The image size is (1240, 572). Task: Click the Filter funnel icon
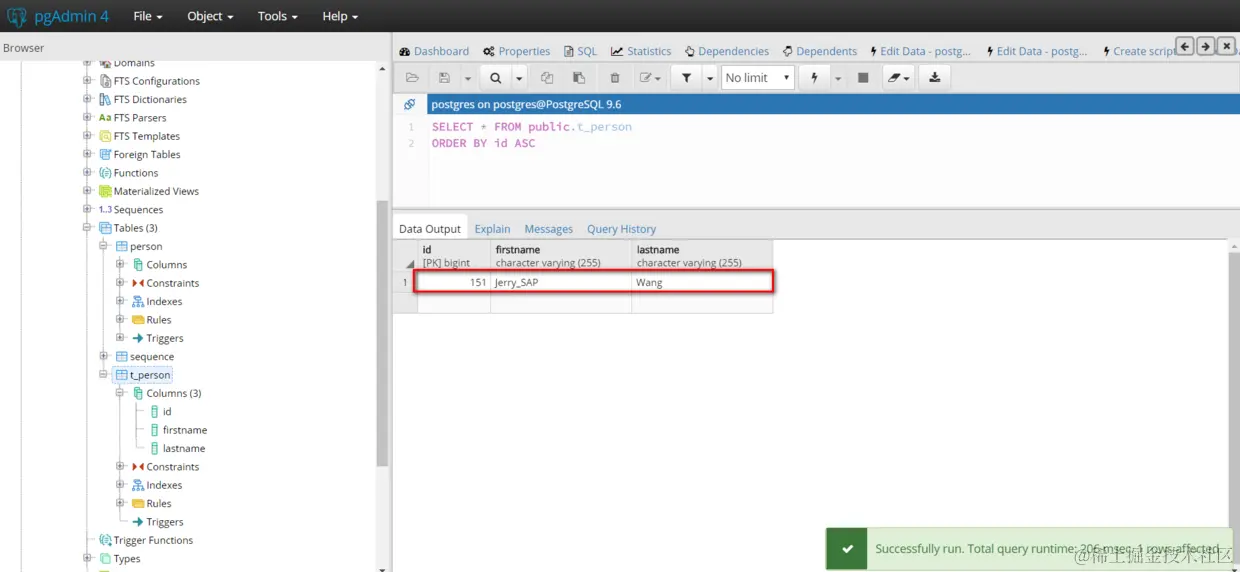click(686, 78)
